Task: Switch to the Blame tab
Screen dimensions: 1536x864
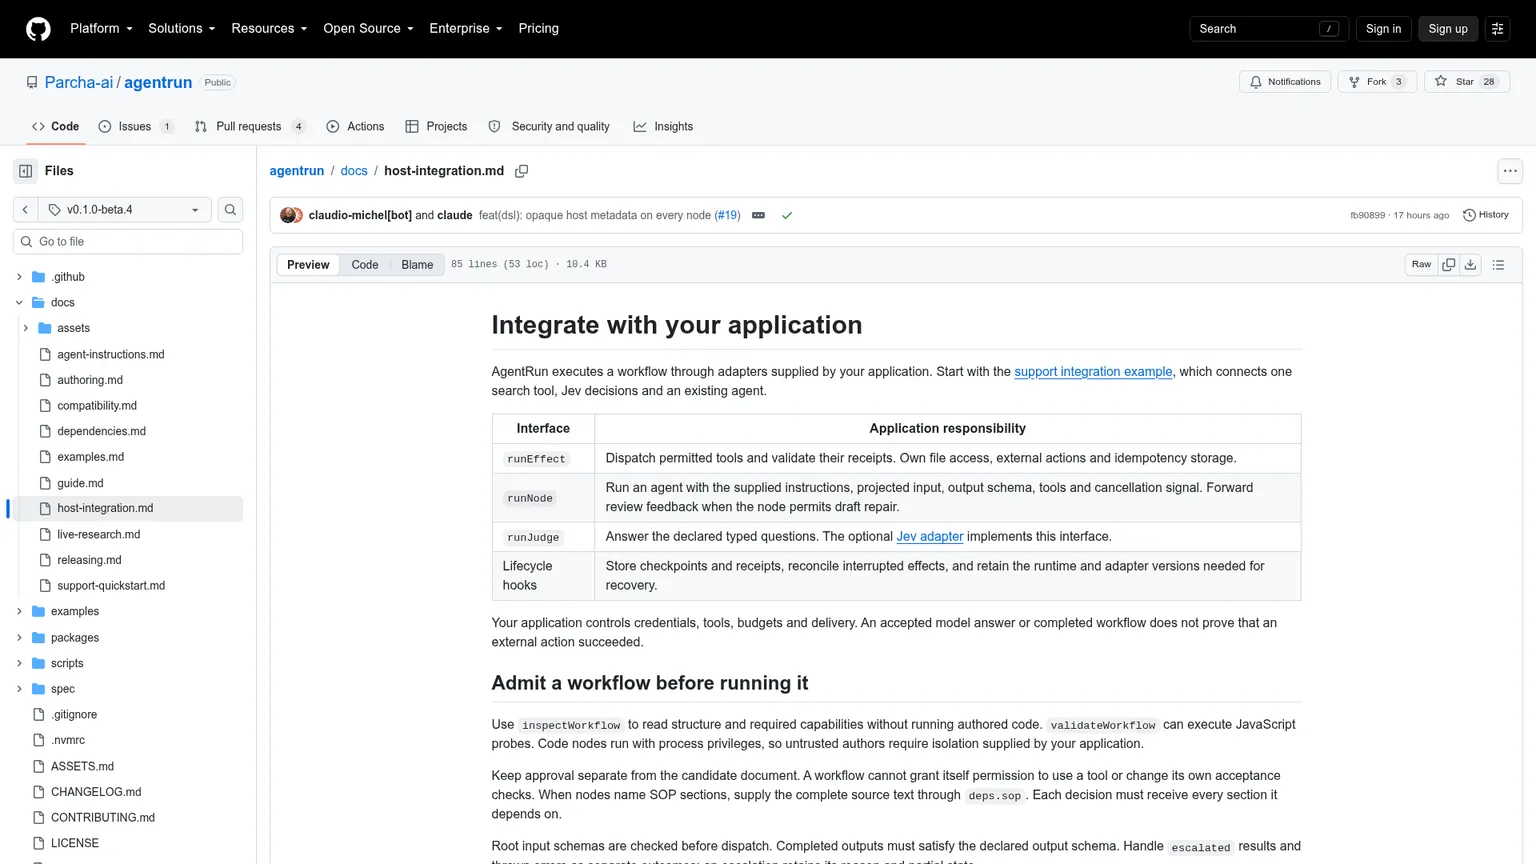Action: coord(417,265)
